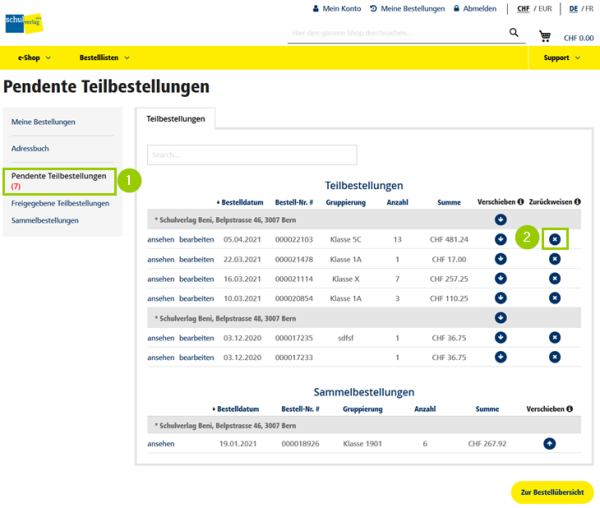The height and width of the screenshot is (508, 600).
Task: Click the search magnifier icon
Action: 515,33
